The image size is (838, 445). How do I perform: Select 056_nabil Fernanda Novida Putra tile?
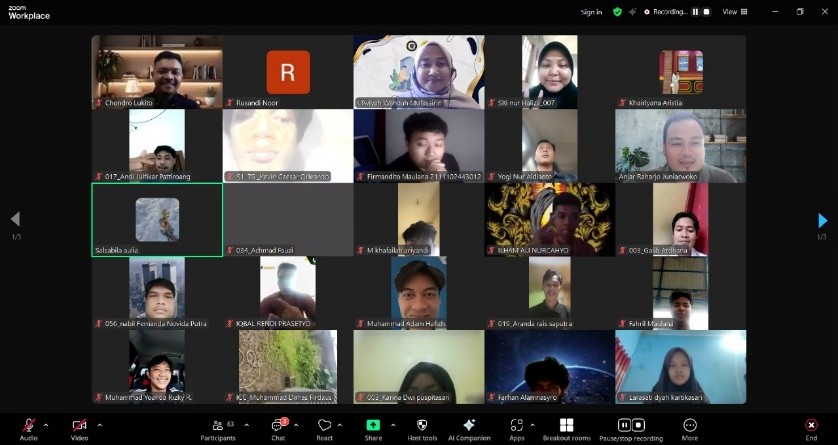click(157, 293)
